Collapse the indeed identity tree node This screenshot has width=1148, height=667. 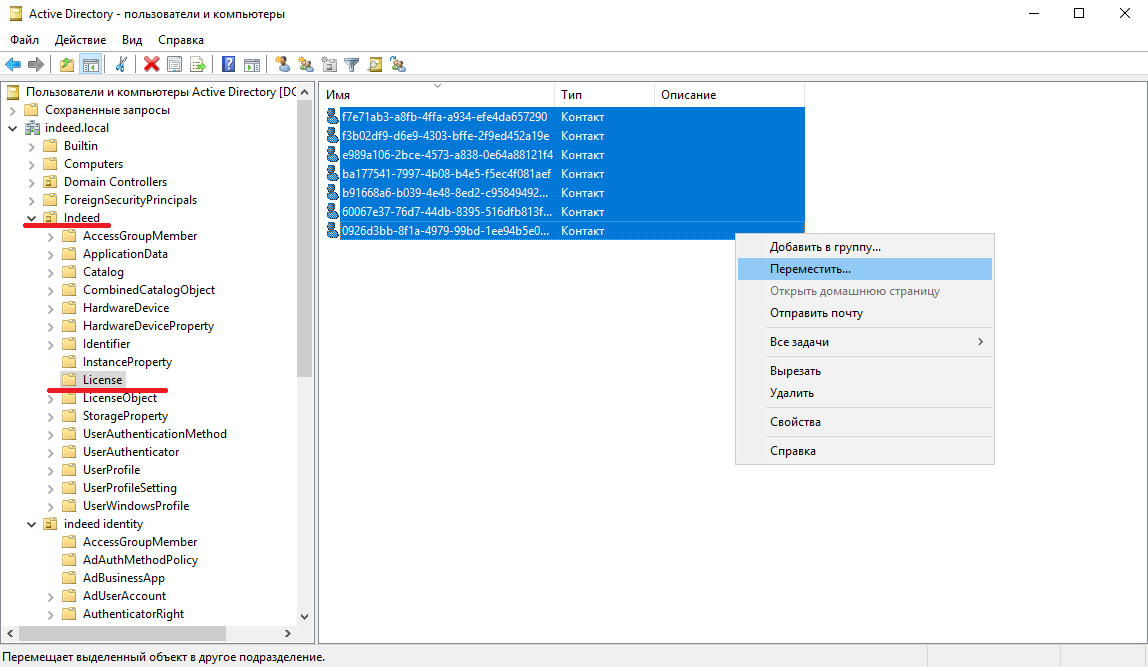[31, 524]
